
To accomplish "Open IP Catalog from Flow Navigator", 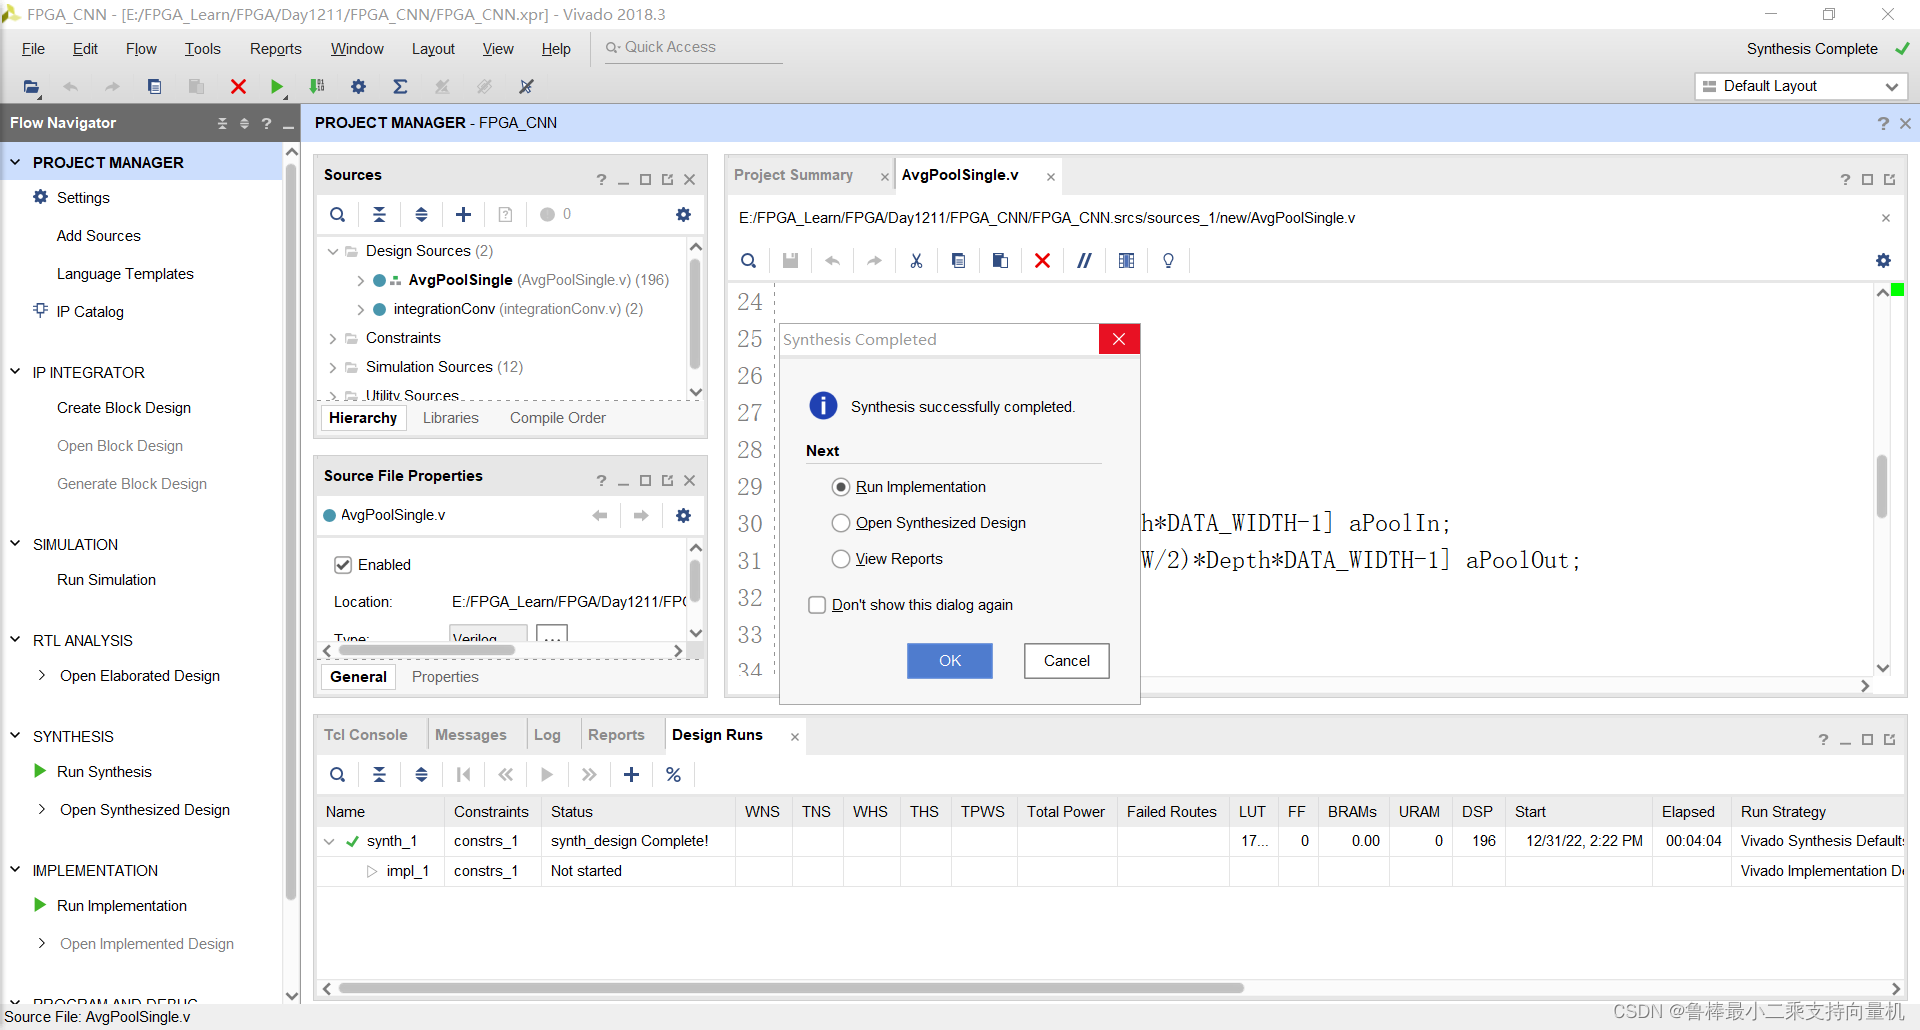I will 90,312.
